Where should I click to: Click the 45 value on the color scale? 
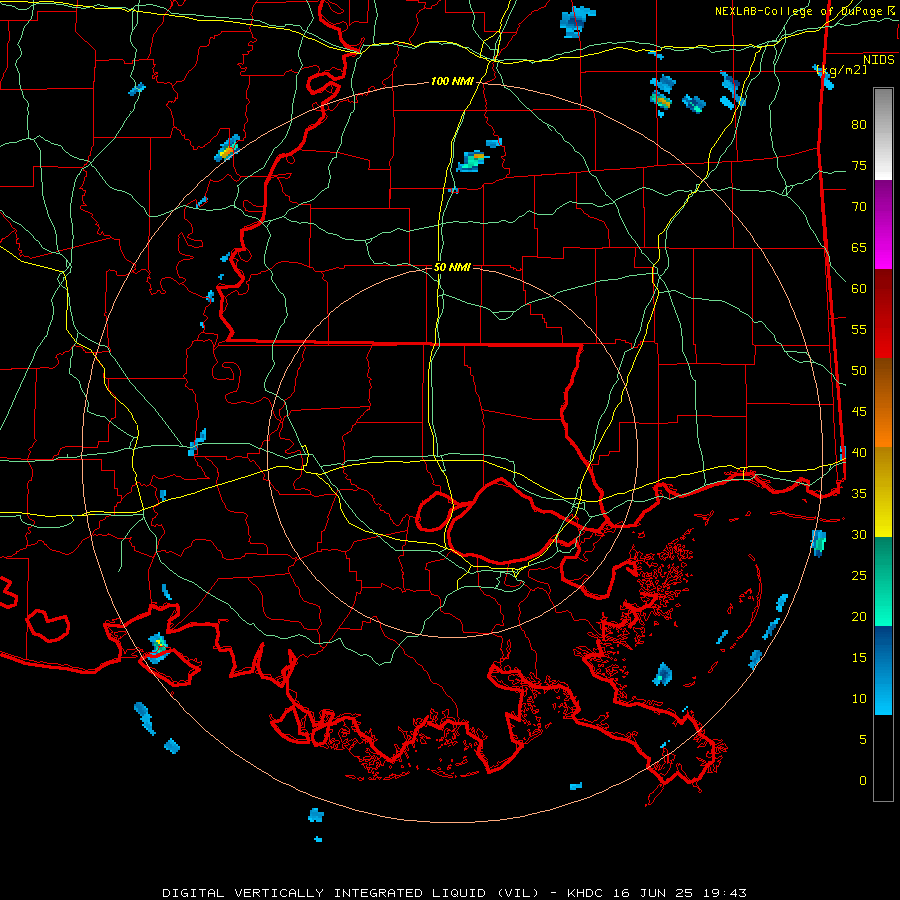[859, 412]
